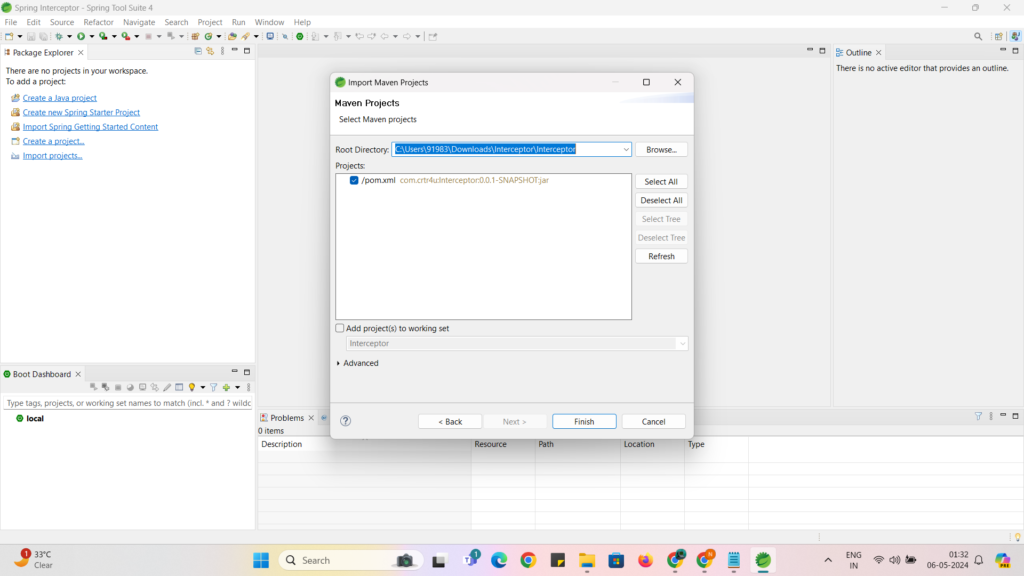Click the help question mark in dialog

(x=345, y=421)
